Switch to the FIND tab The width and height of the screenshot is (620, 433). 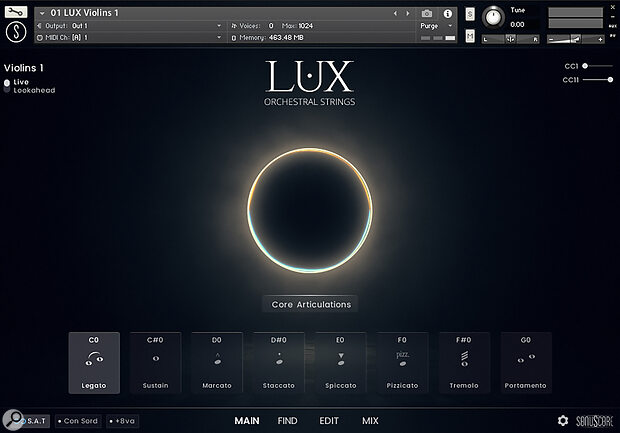pyautogui.click(x=287, y=421)
